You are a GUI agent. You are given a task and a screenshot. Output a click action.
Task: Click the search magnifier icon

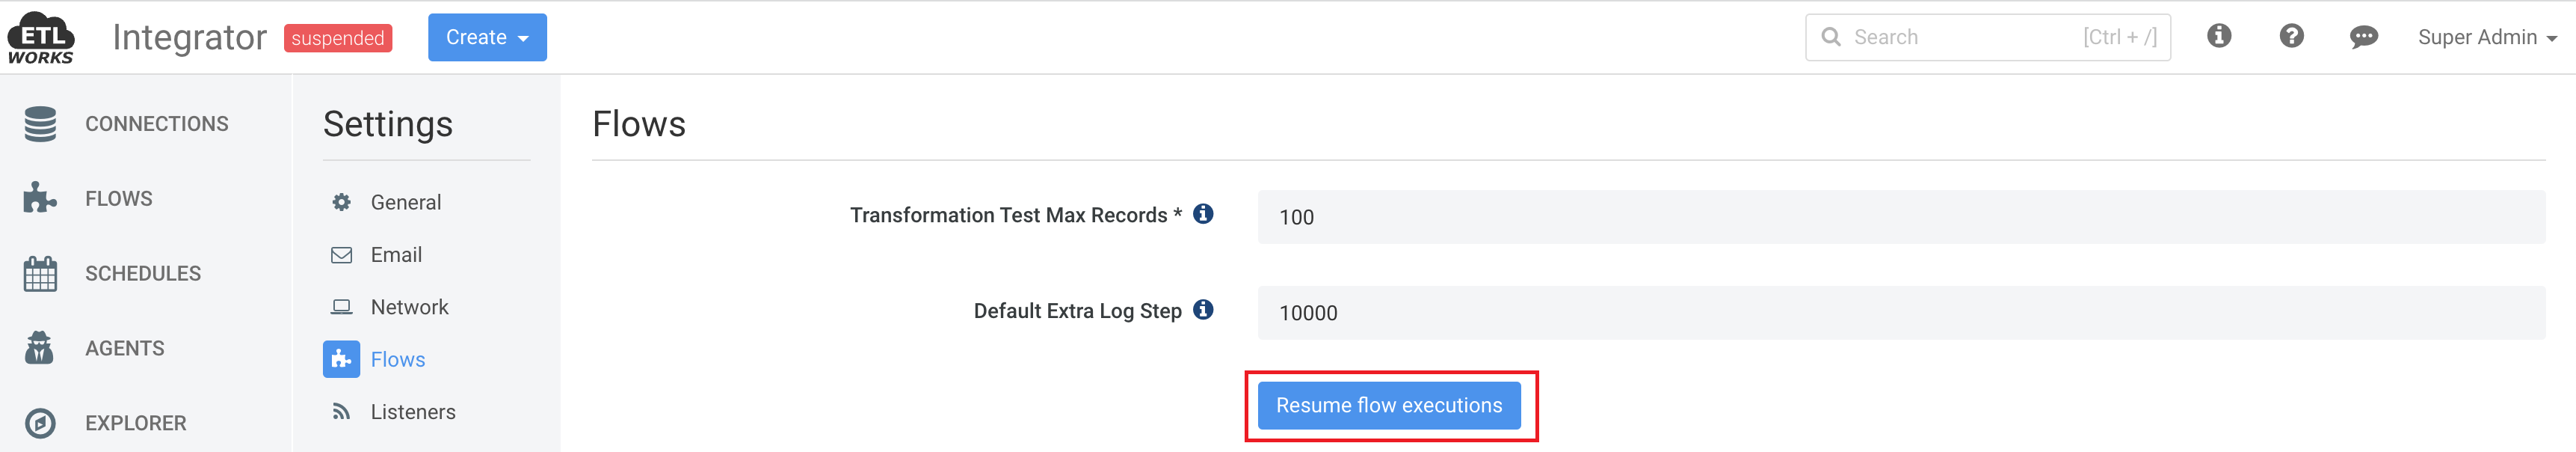tap(1831, 37)
